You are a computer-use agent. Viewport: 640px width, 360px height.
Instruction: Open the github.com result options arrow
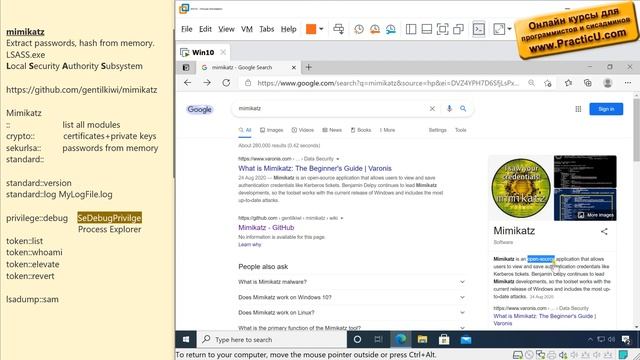342,218
